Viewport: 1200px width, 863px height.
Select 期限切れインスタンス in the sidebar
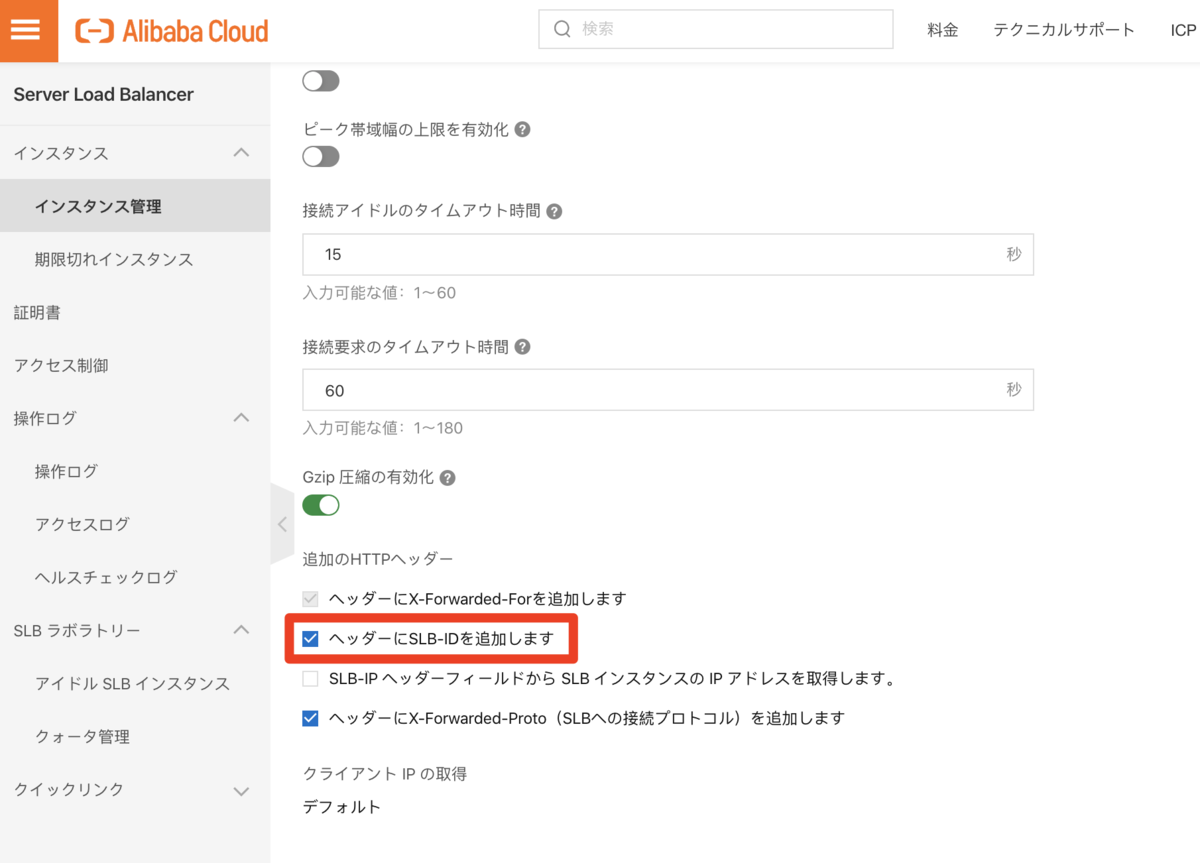pos(114,260)
